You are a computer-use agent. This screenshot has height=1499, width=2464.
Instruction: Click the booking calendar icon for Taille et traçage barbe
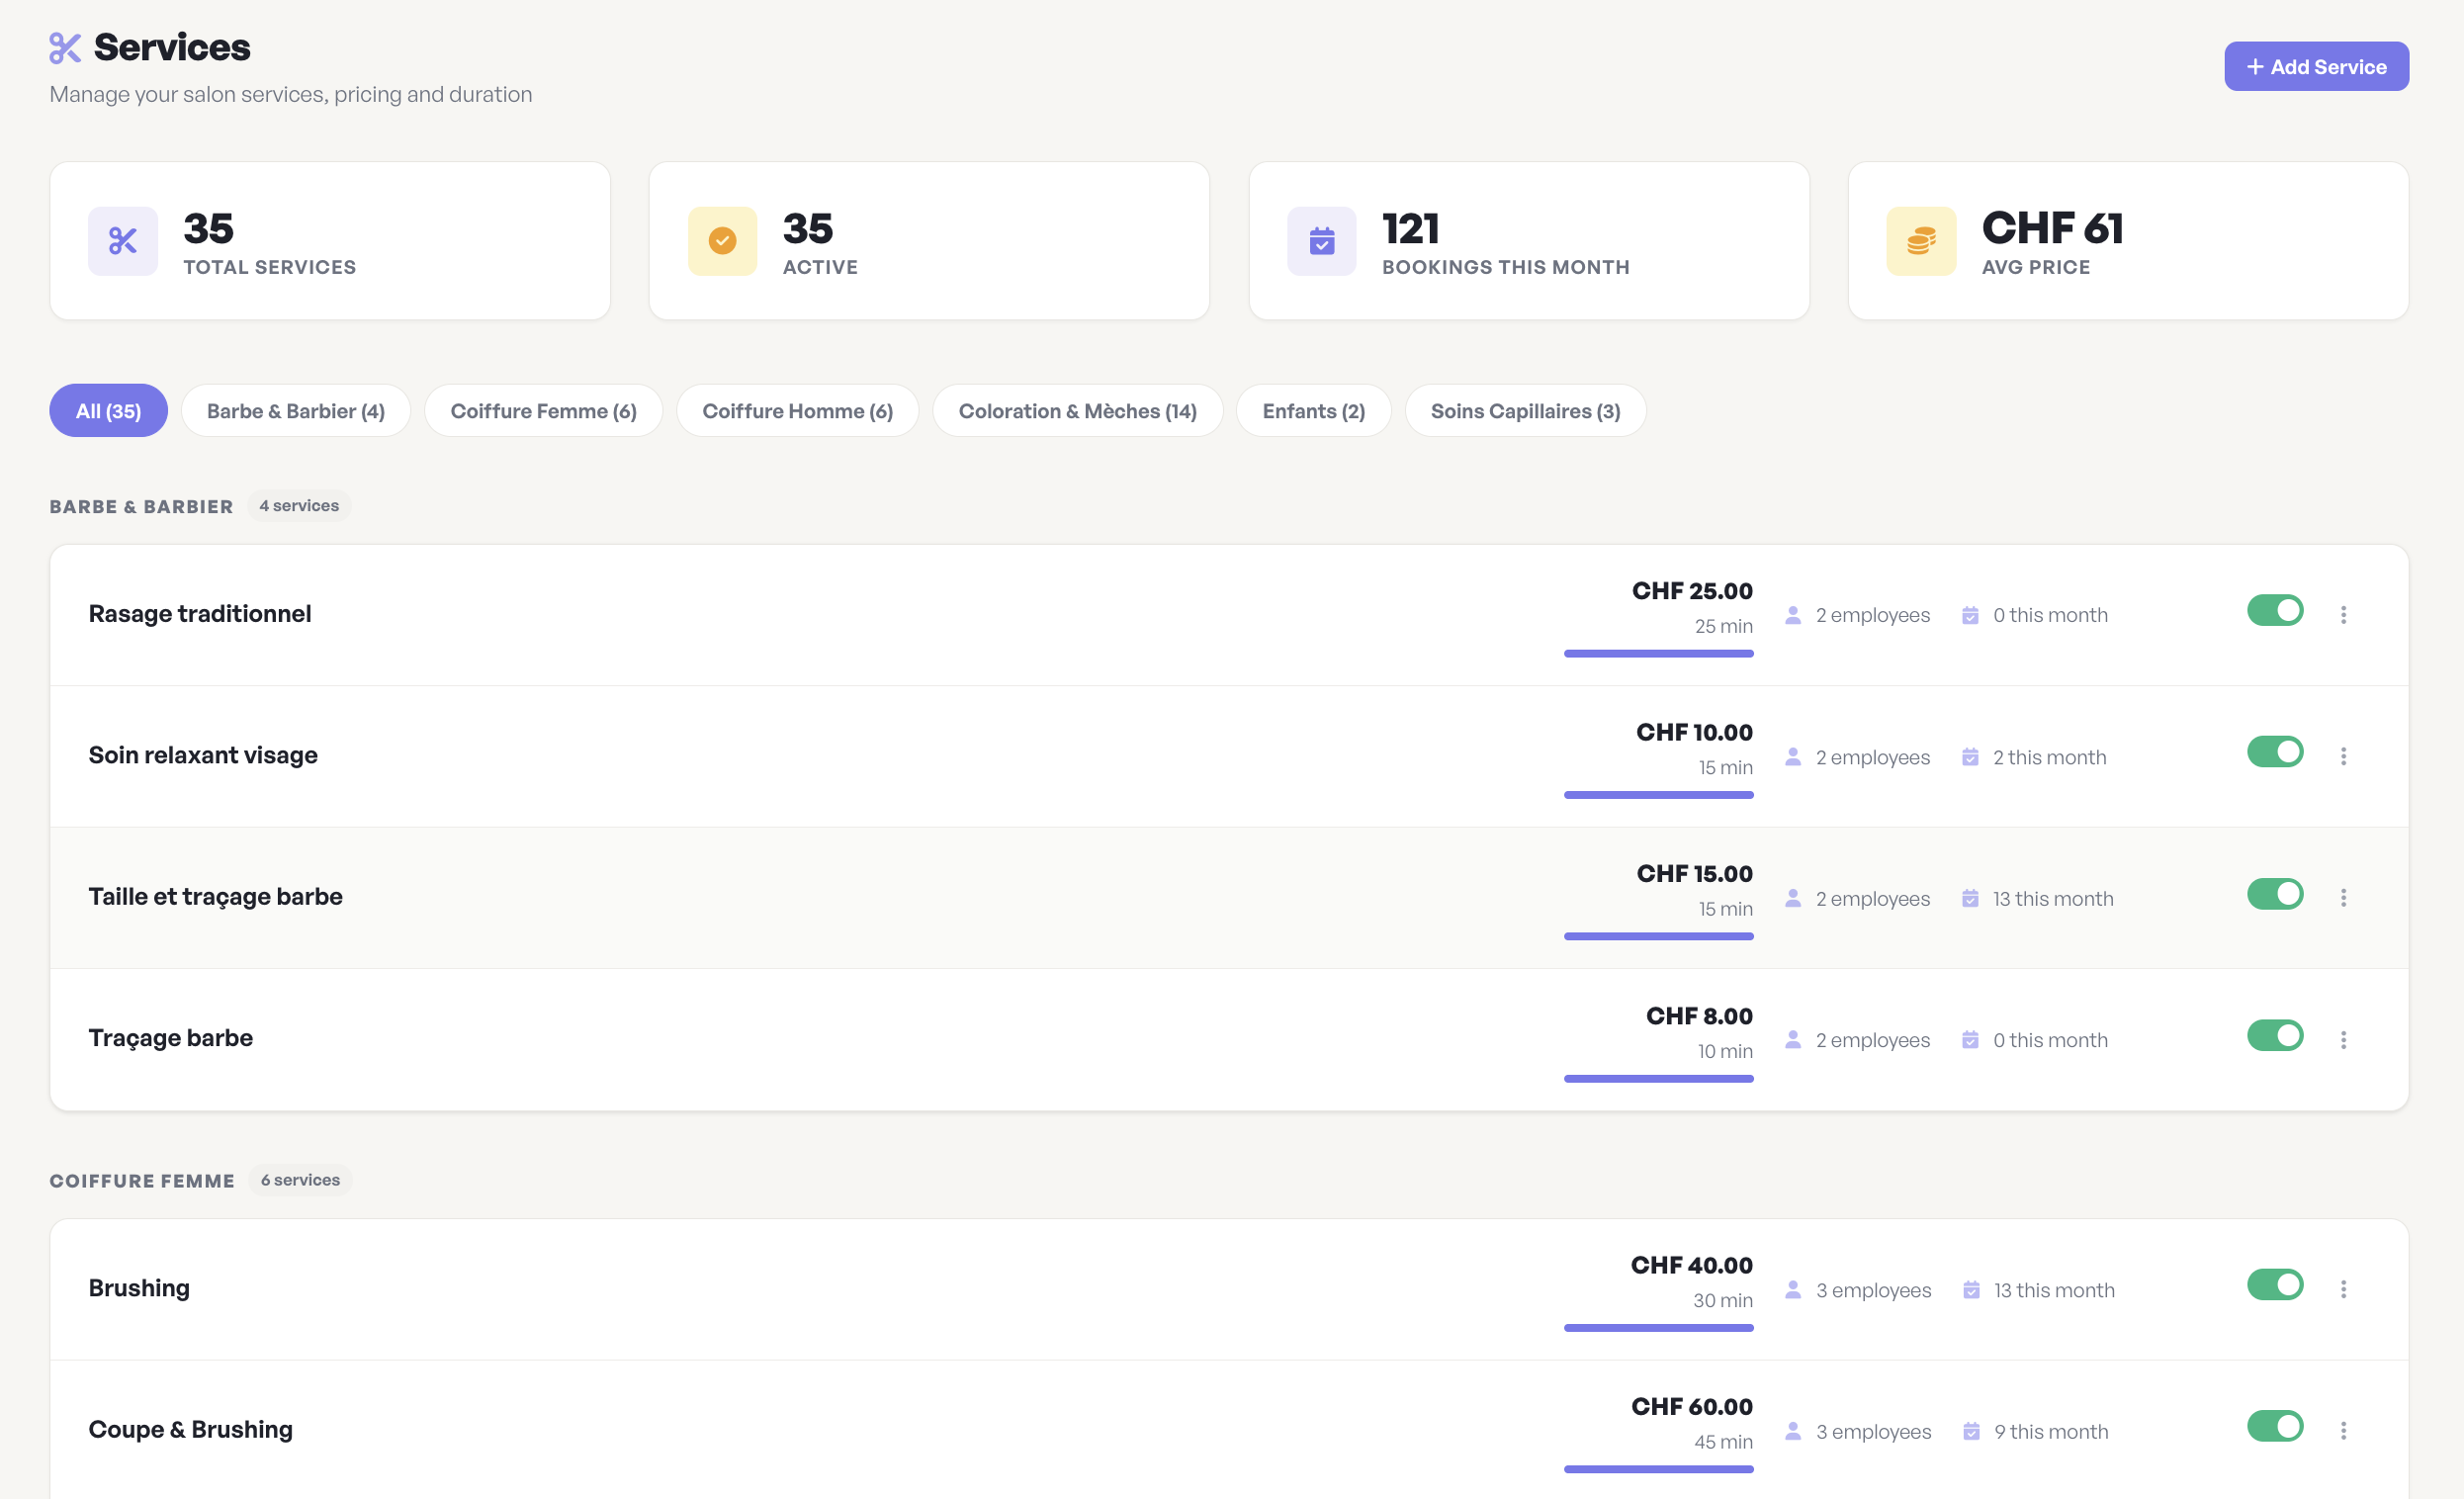click(x=1971, y=898)
